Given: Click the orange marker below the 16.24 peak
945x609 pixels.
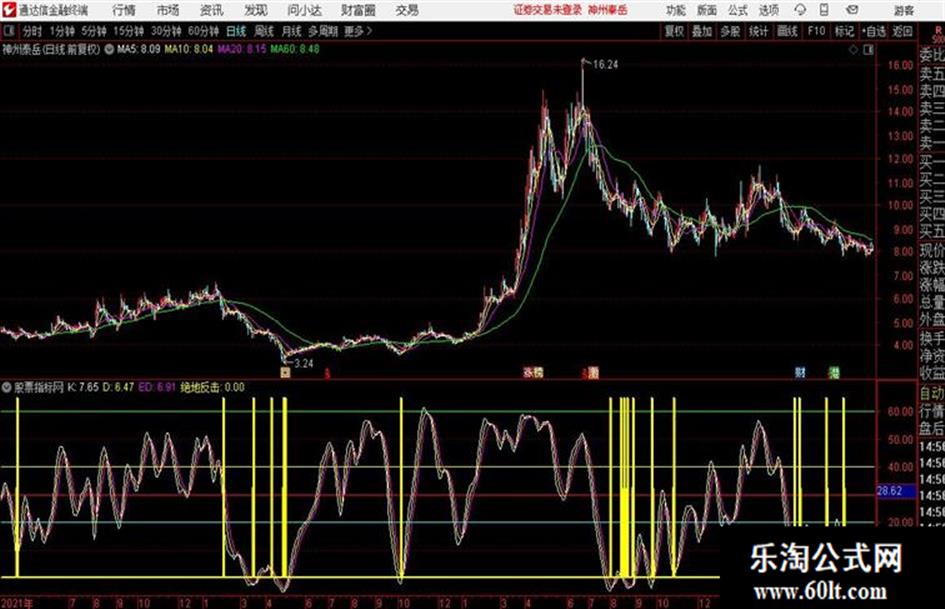Looking at the screenshot, I should pyautogui.click(x=593, y=372).
